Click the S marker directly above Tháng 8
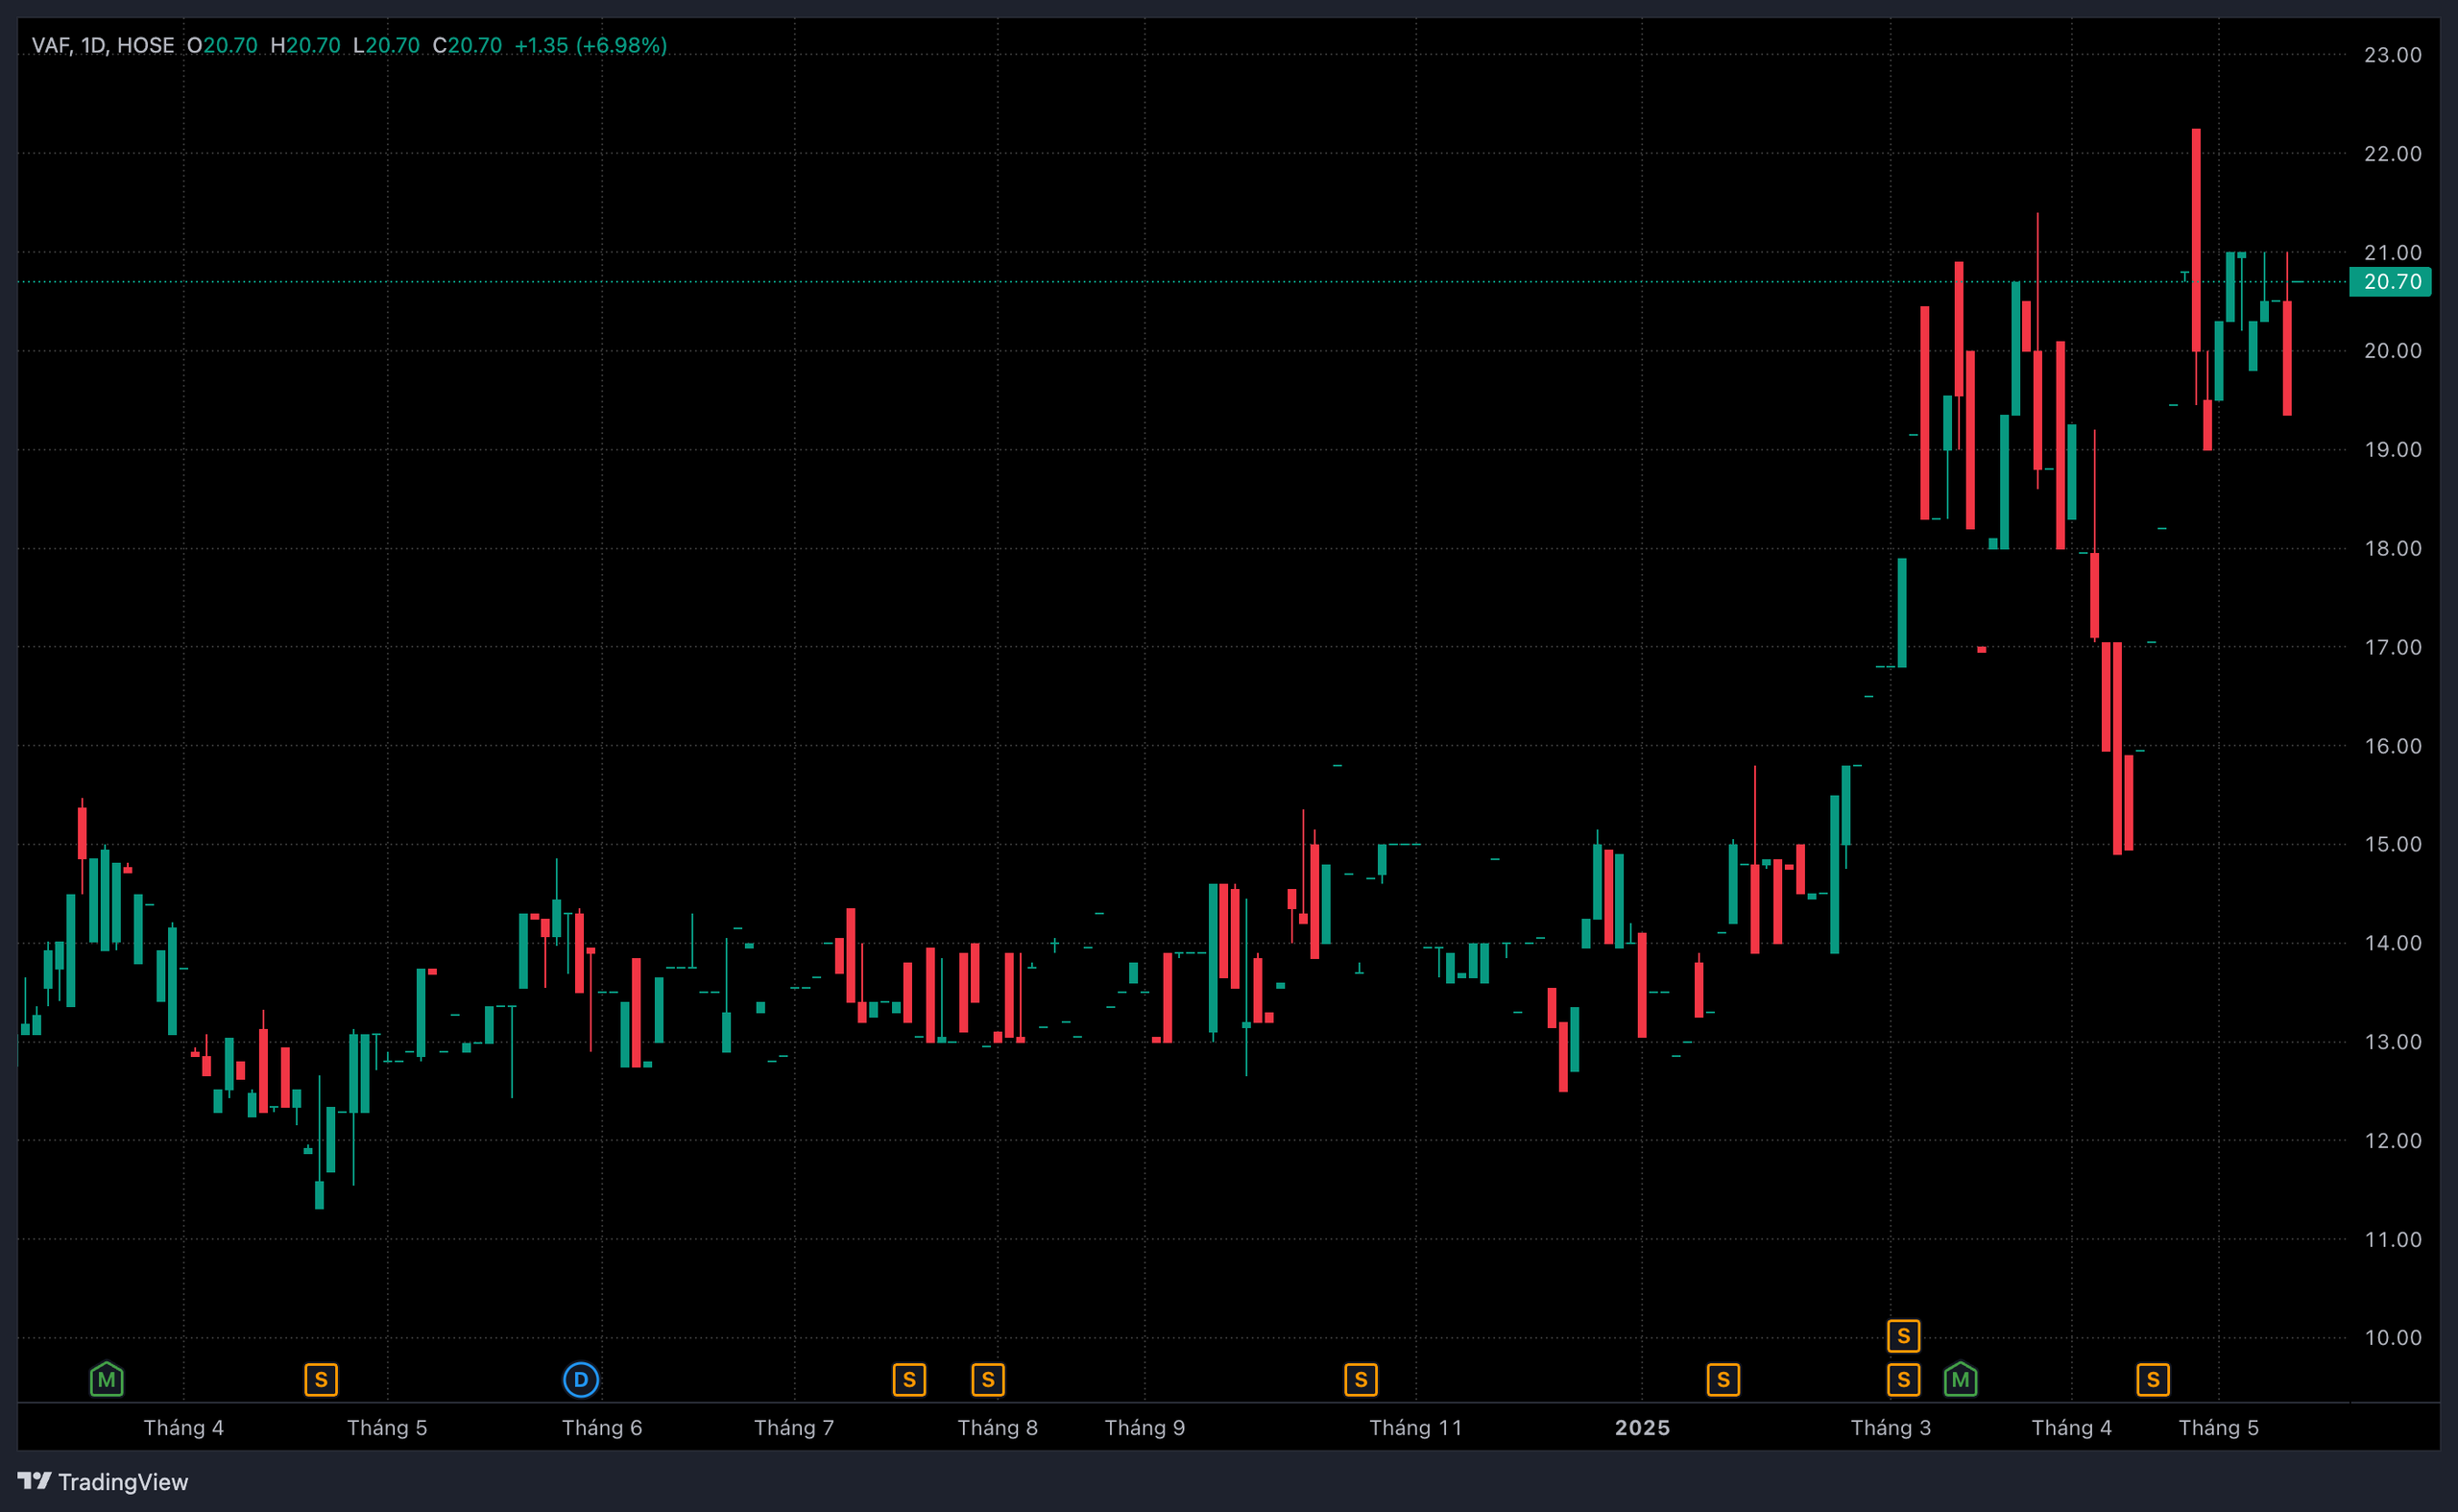Image resolution: width=2458 pixels, height=1512 pixels. (x=987, y=1380)
